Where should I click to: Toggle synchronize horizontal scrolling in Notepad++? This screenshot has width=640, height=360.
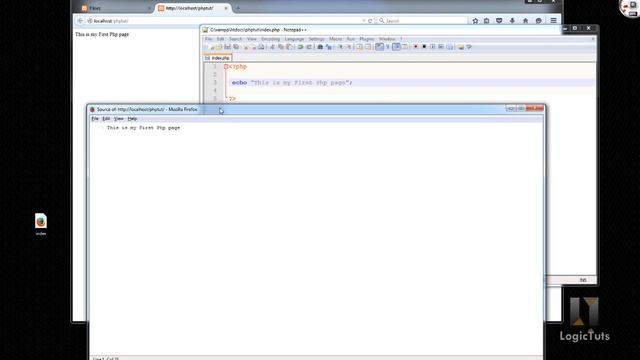tap(368, 47)
